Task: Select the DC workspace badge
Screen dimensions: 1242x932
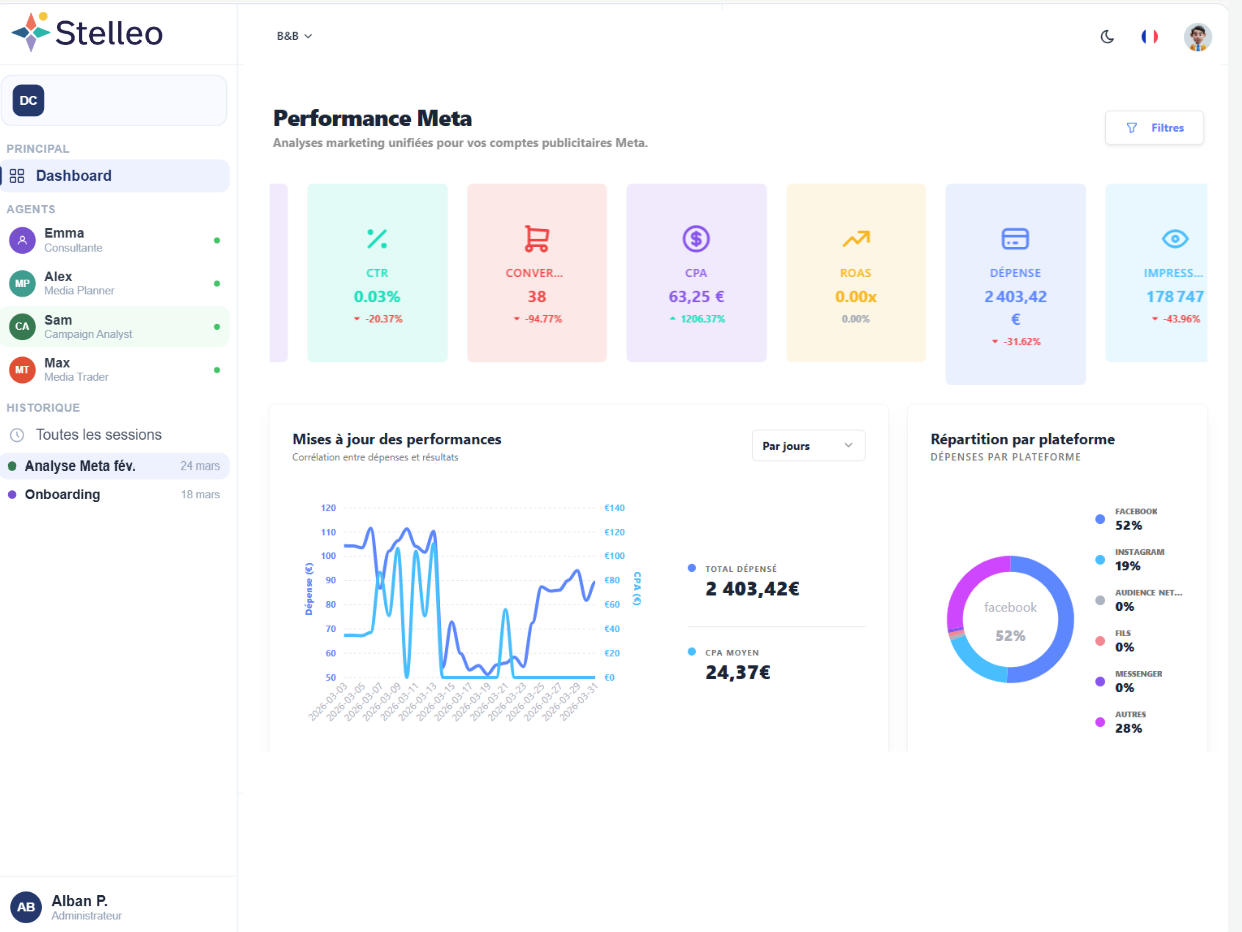Action: pyautogui.click(x=28, y=100)
